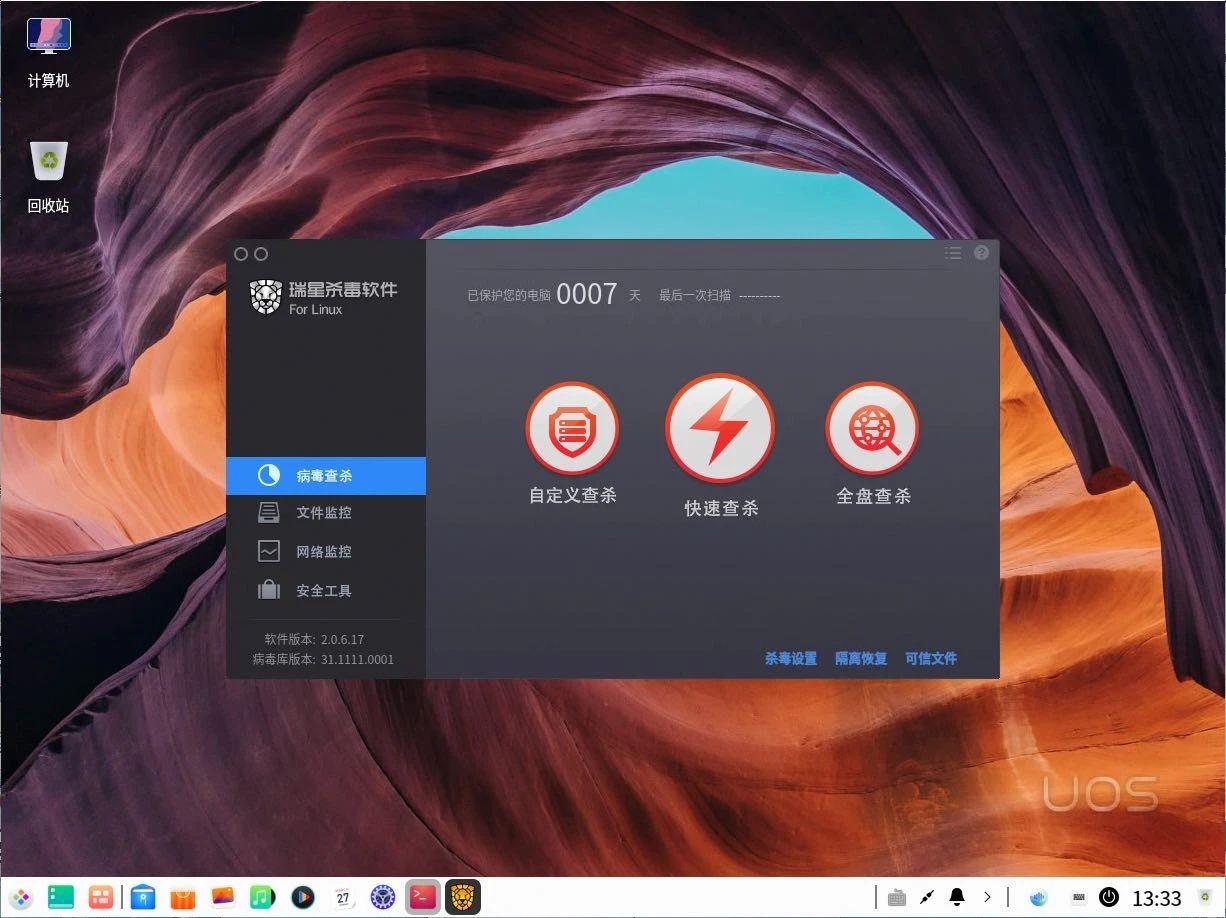The image size is (1226, 918).
Task: Open the 杀毒设置 link
Action: coord(791,658)
